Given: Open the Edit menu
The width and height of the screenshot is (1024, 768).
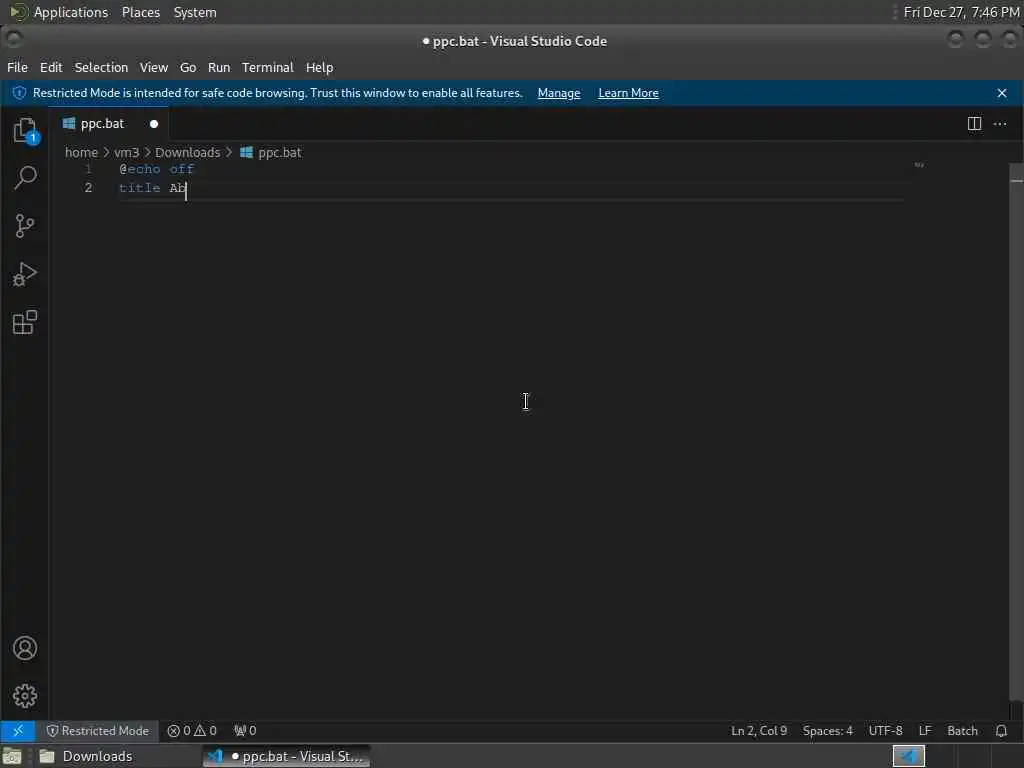Looking at the screenshot, I should point(51,67).
